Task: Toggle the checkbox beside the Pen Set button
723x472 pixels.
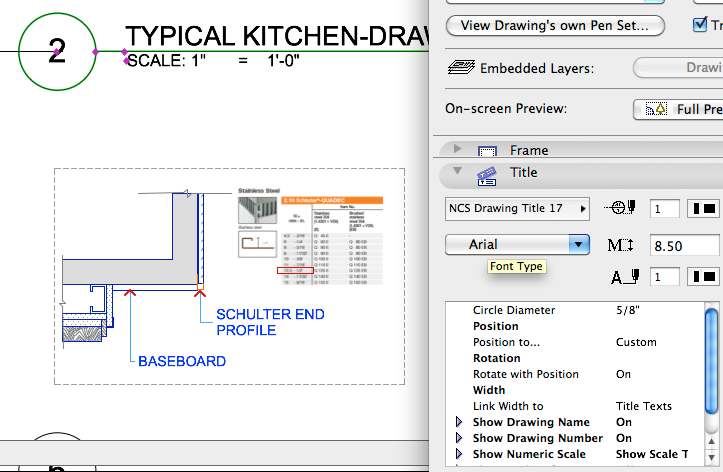Action: [x=700, y=24]
